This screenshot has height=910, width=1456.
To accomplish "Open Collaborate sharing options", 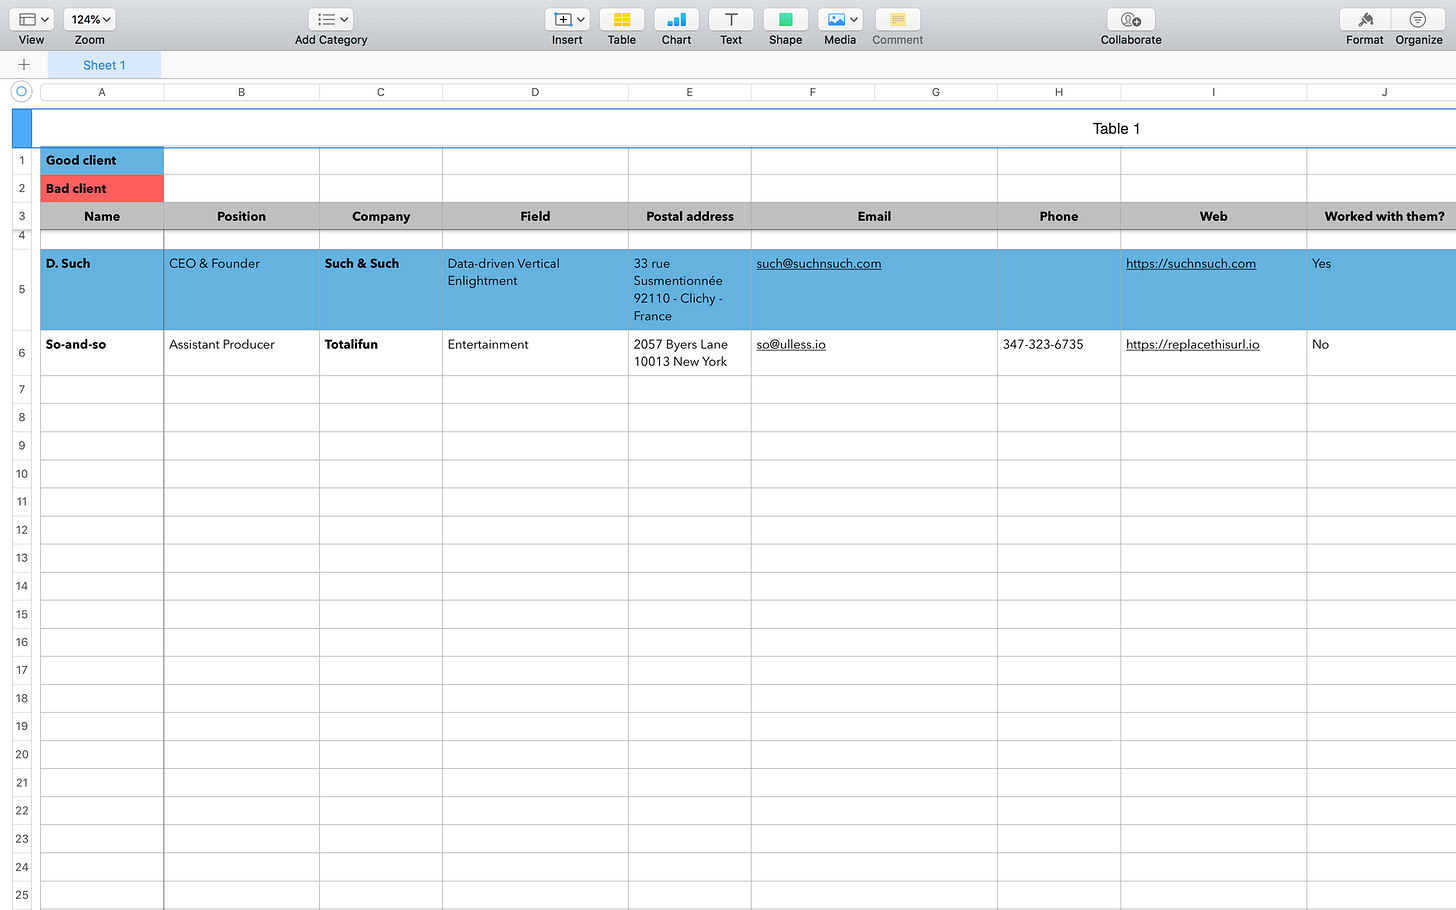I will pos(1131,20).
